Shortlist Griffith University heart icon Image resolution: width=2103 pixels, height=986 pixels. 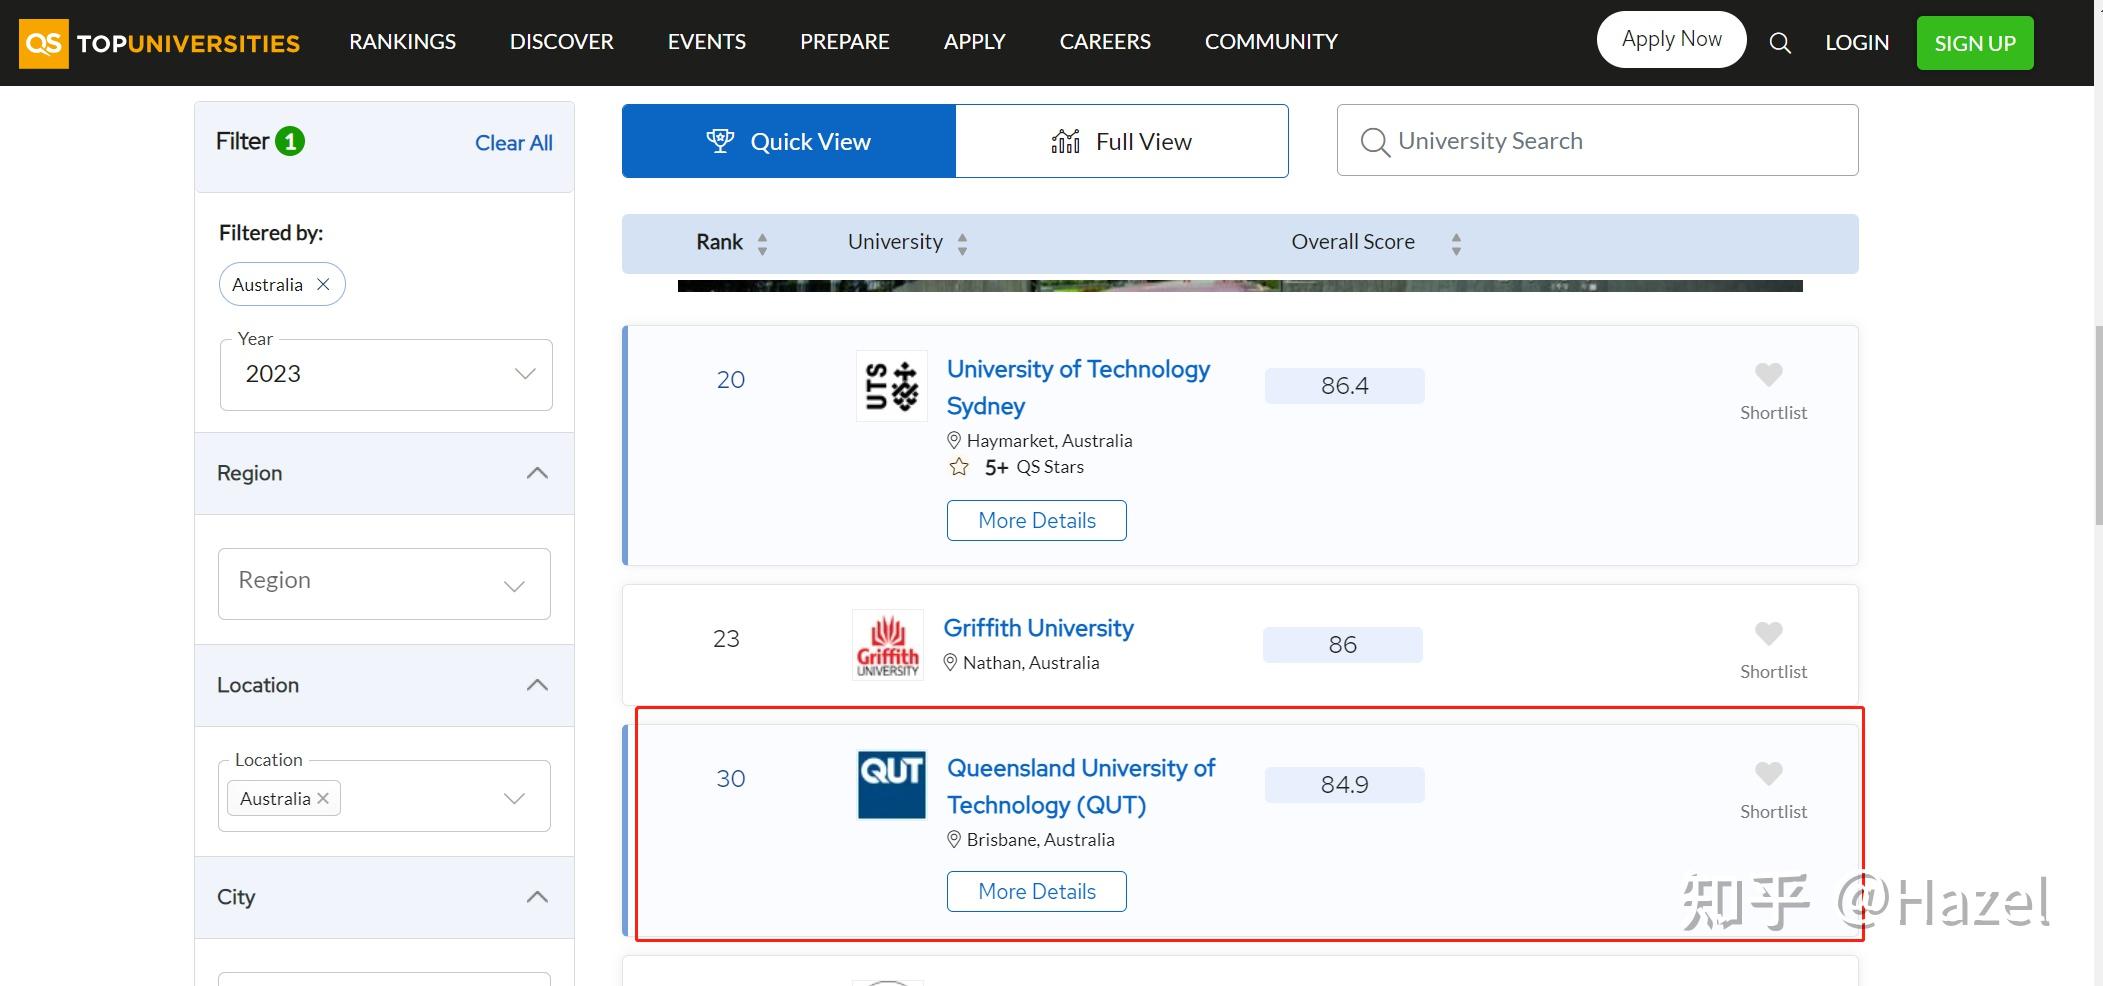coord(1768,634)
